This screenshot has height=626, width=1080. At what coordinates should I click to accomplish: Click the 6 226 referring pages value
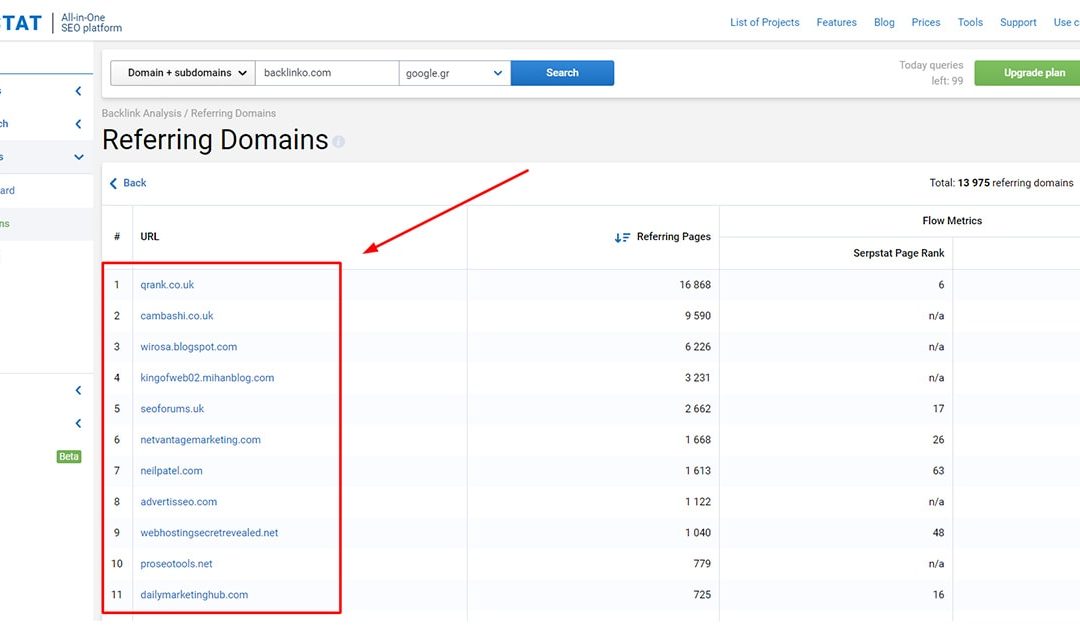698,347
